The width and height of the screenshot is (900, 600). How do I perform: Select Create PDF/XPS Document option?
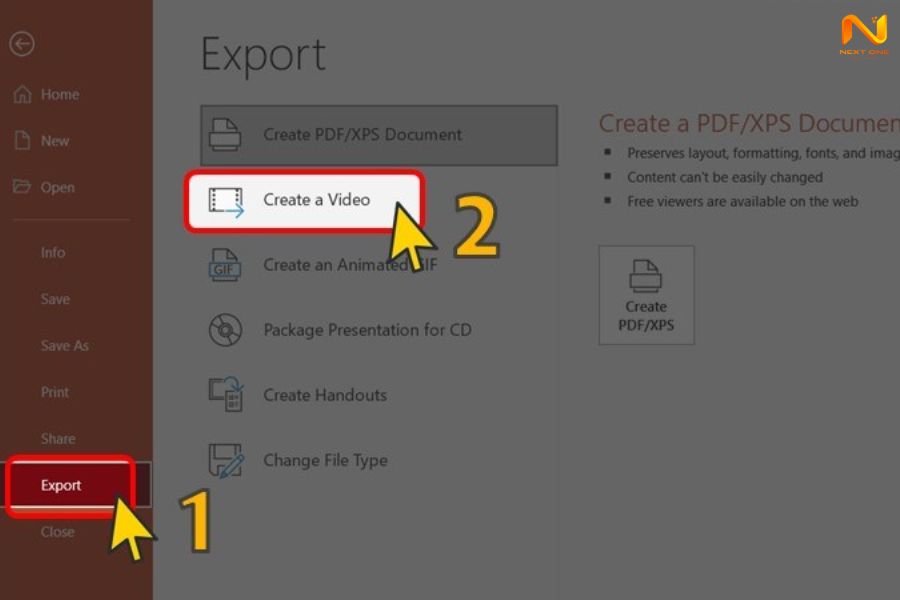379,135
